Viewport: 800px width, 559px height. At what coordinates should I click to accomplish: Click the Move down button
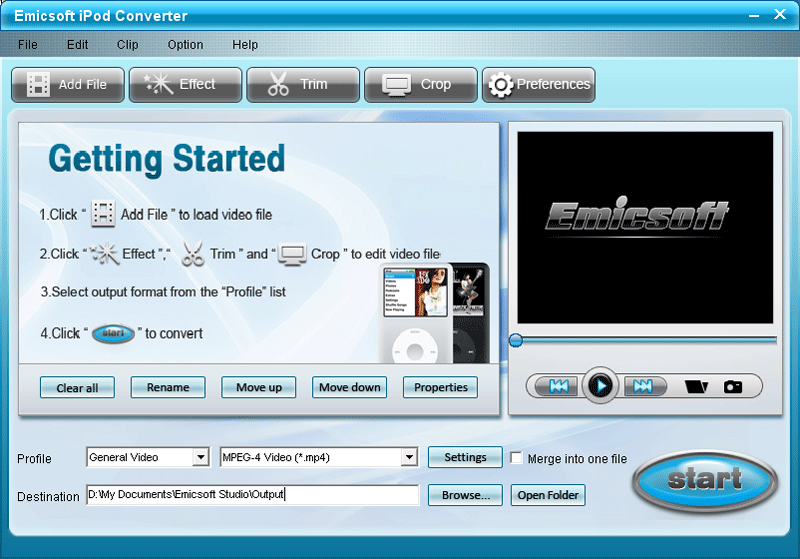(x=349, y=387)
